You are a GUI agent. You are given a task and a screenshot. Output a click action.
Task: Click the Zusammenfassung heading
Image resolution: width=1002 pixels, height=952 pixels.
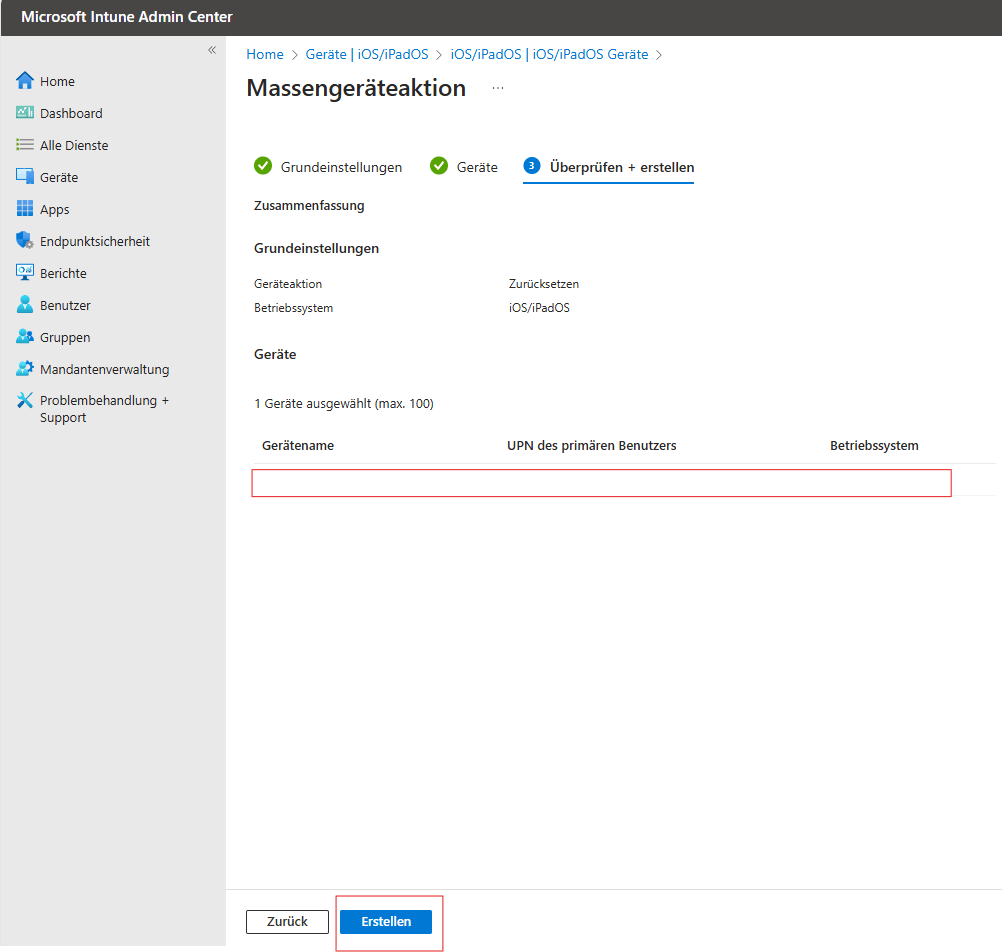point(309,206)
